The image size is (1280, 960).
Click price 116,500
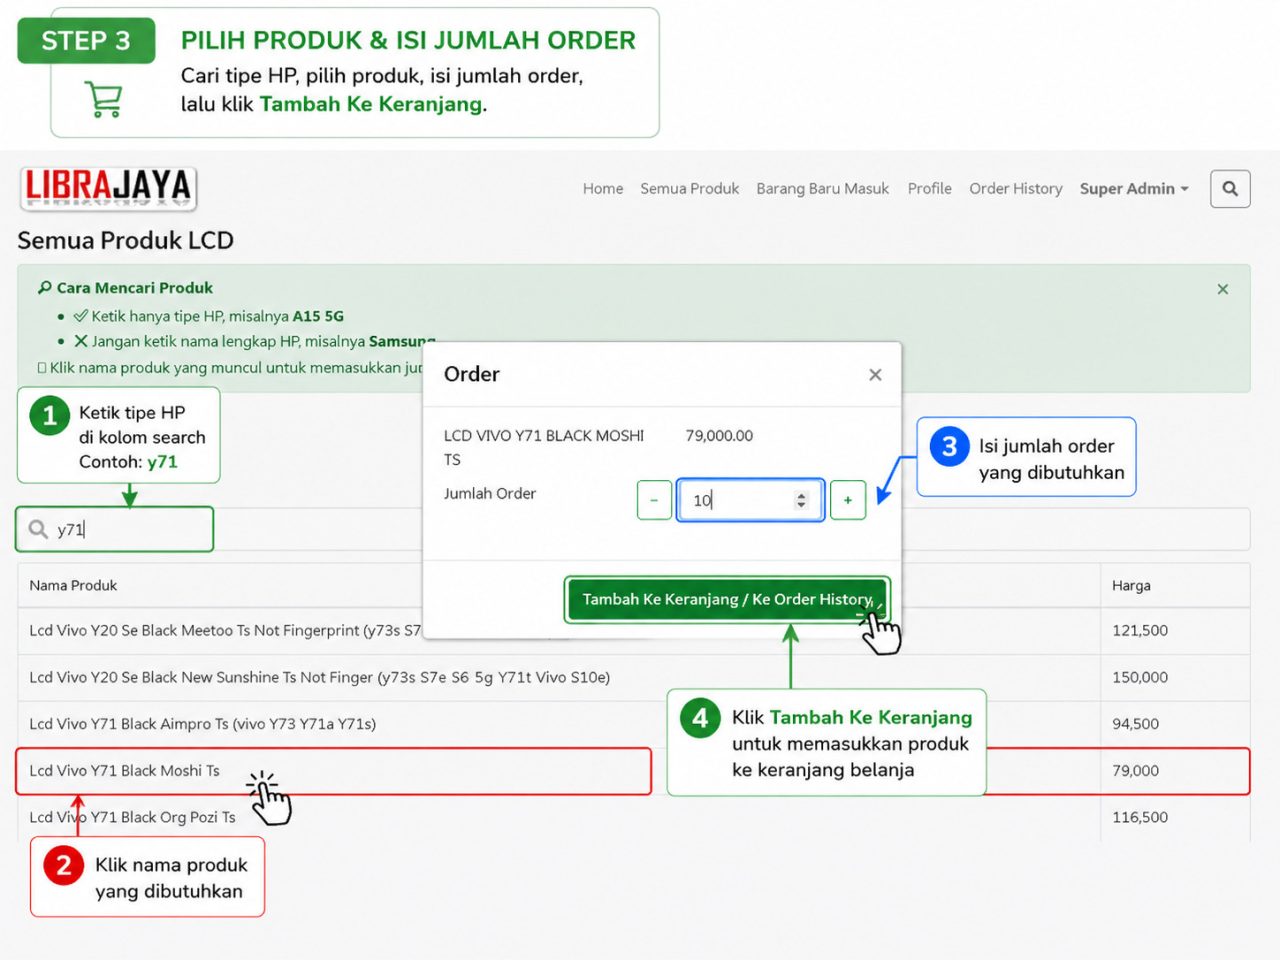click(1140, 817)
